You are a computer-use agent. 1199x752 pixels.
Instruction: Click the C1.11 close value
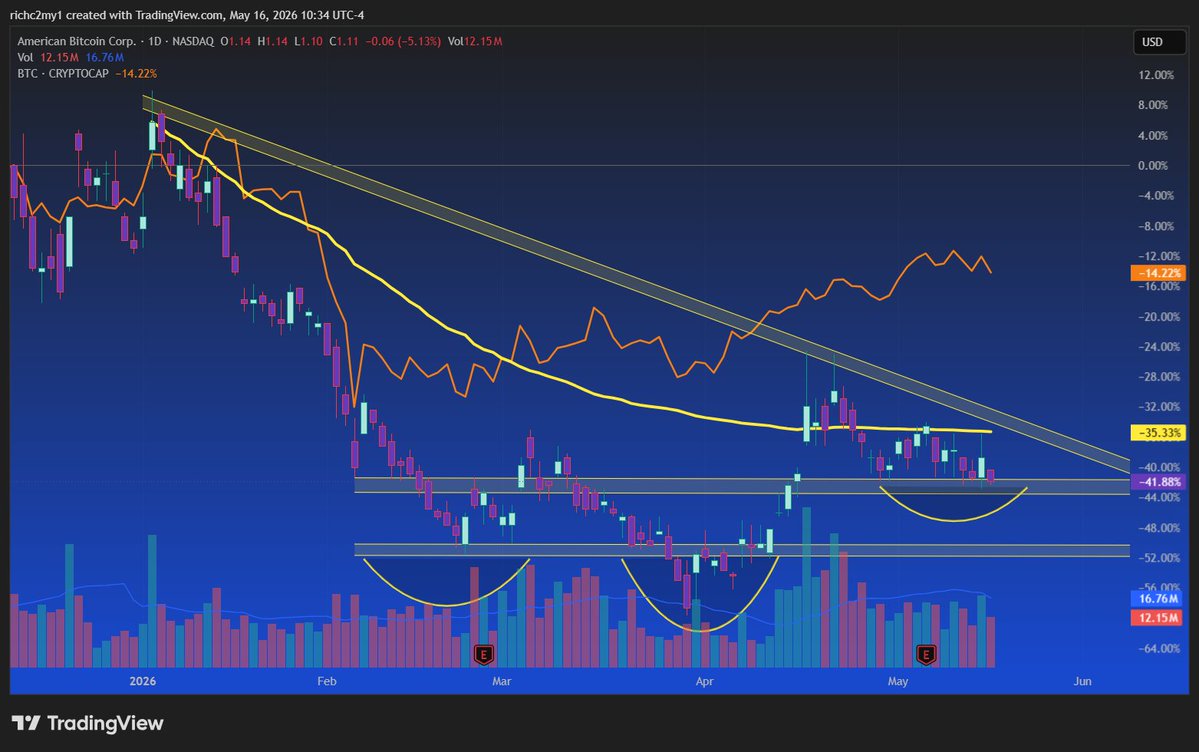[344, 41]
